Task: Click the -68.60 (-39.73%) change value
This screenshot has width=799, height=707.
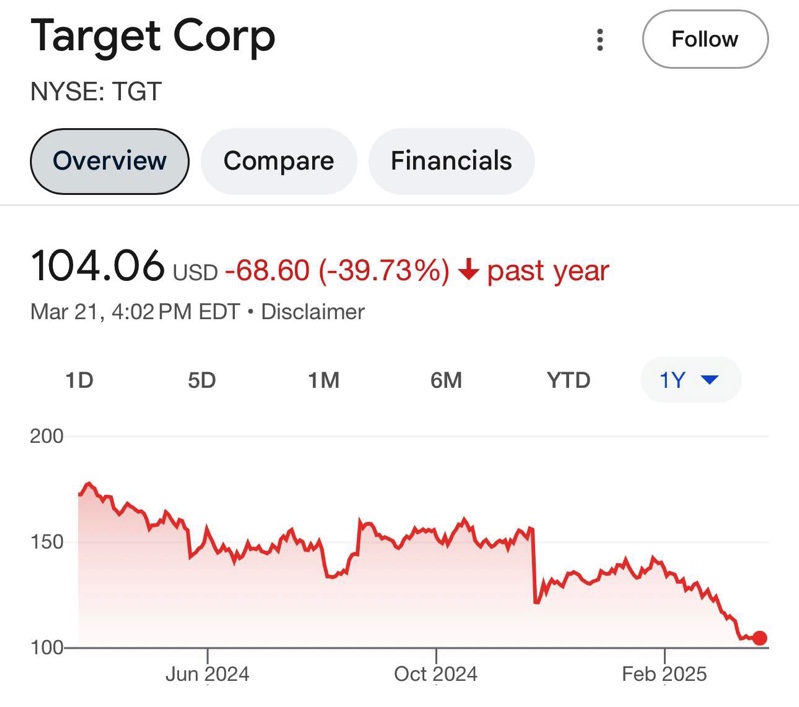Action: [x=337, y=270]
